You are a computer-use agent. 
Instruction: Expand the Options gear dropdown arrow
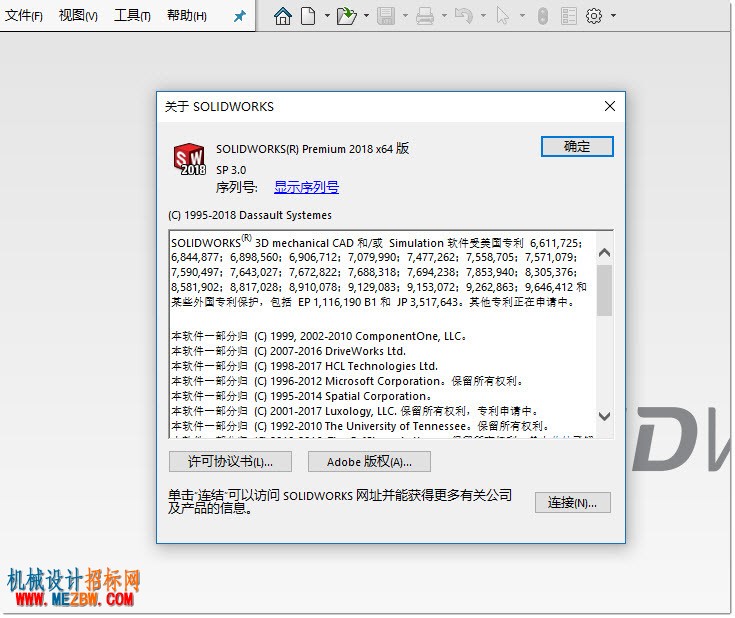[613, 16]
